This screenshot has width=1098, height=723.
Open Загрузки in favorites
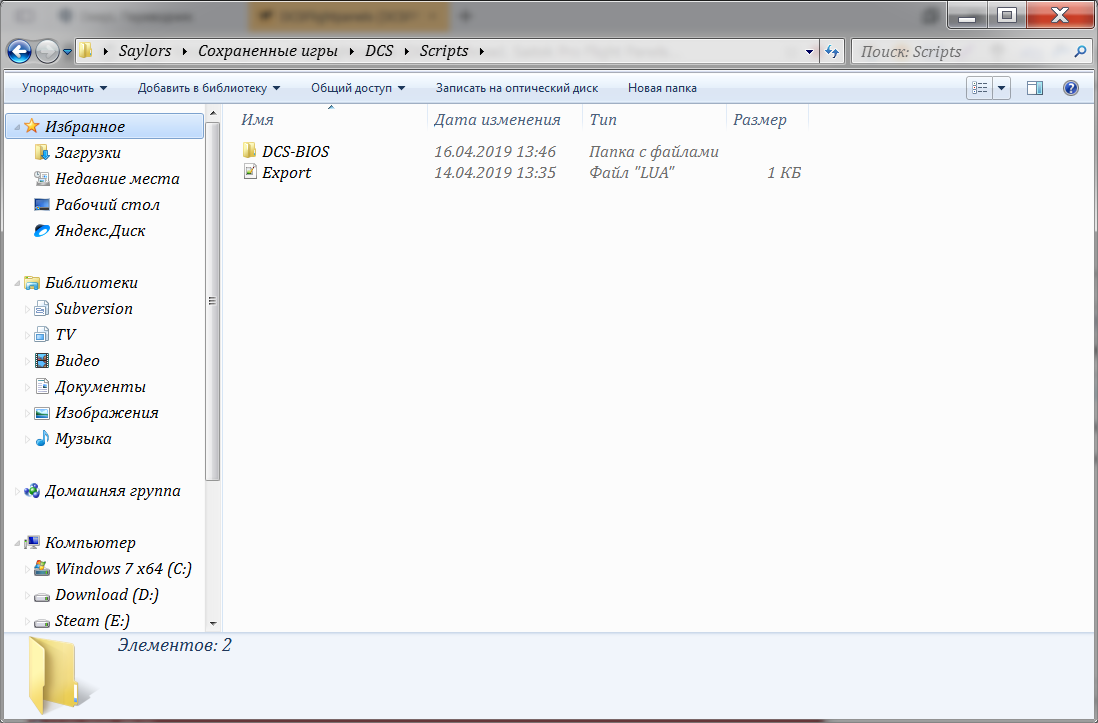coord(88,153)
